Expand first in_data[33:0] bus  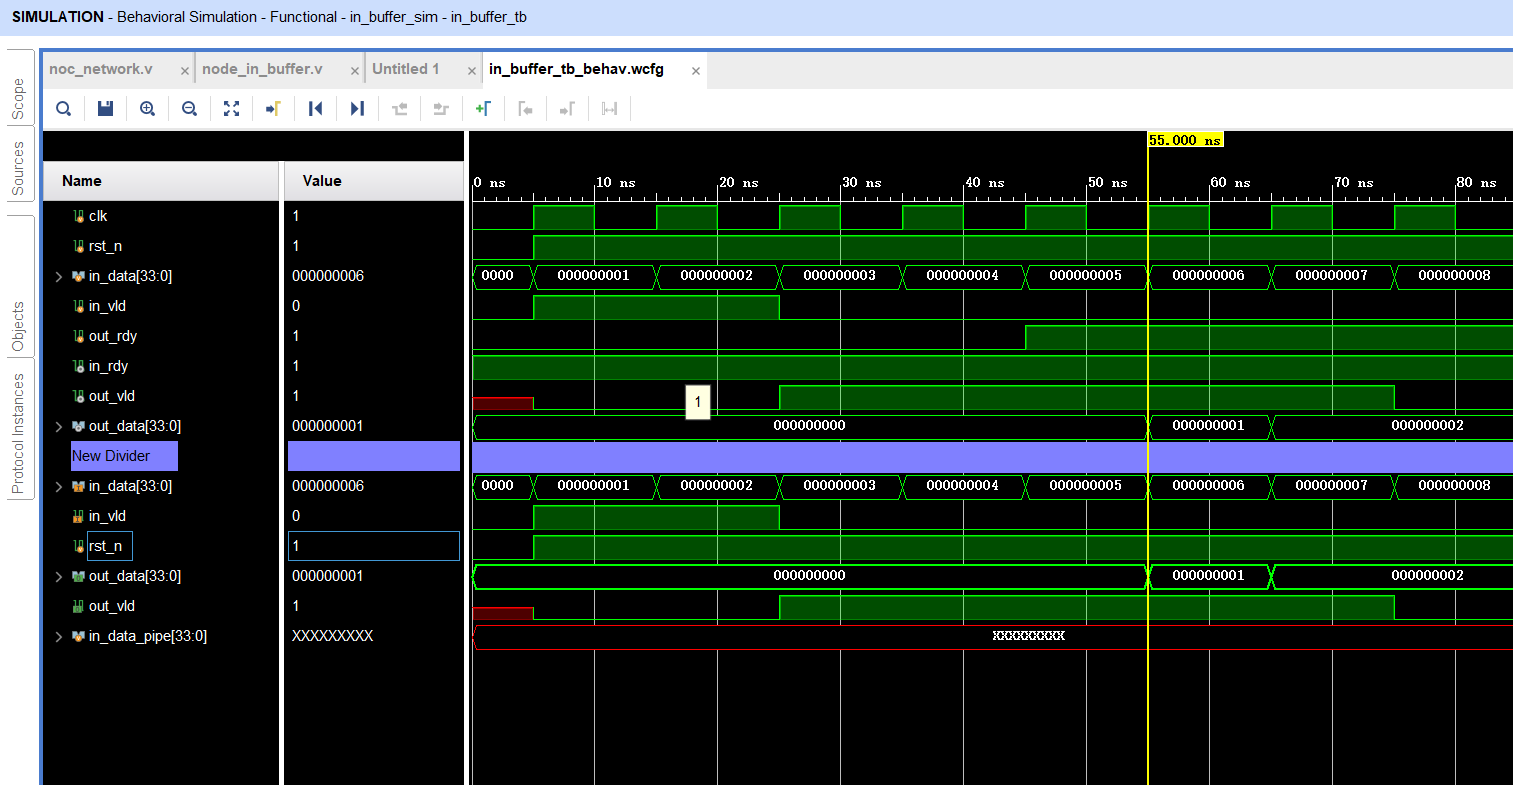point(58,276)
